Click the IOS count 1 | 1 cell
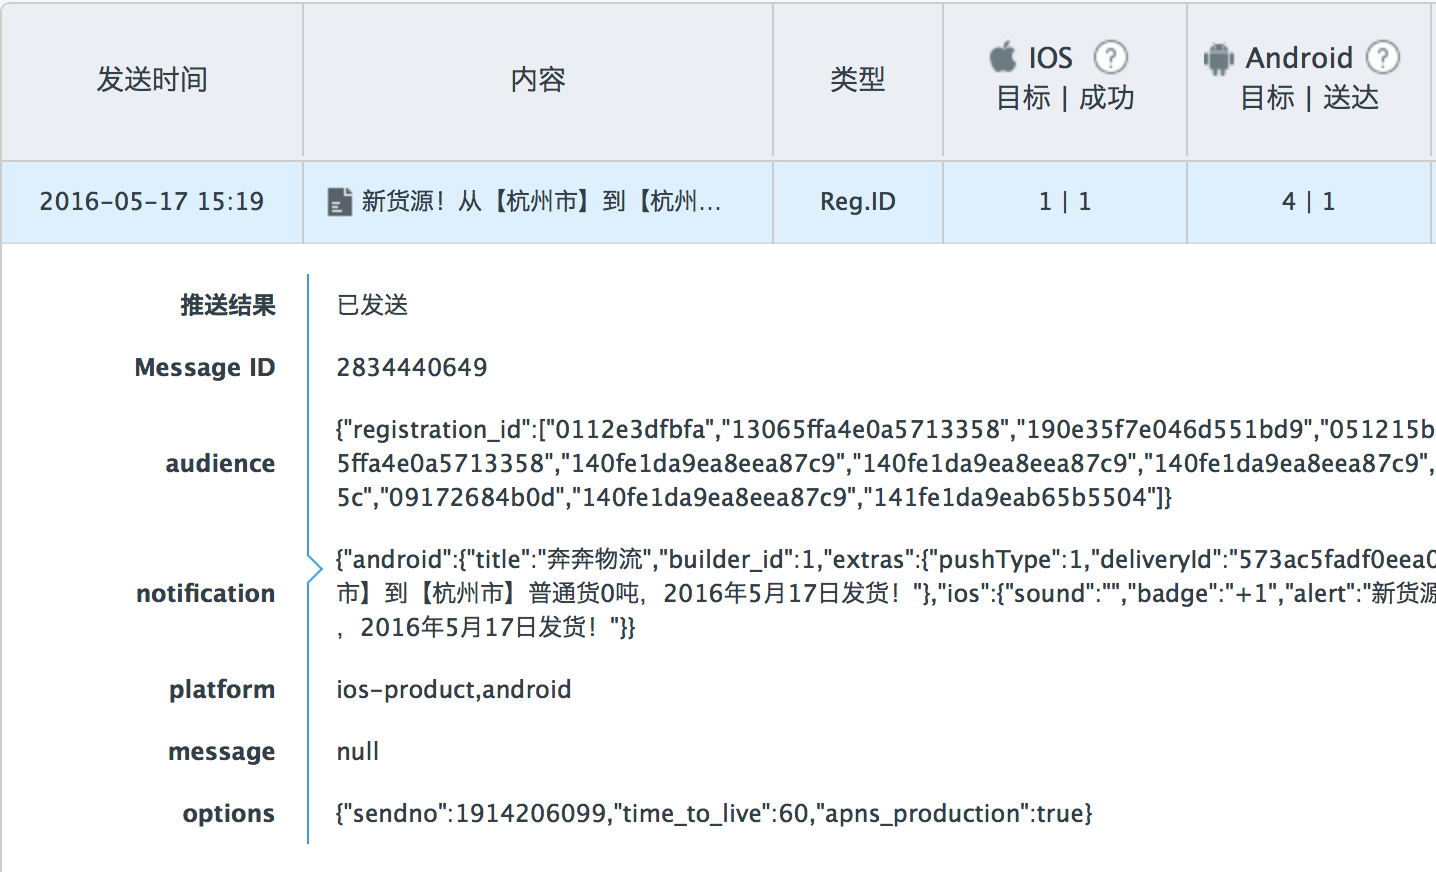The height and width of the screenshot is (872, 1436). tap(1065, 201)
